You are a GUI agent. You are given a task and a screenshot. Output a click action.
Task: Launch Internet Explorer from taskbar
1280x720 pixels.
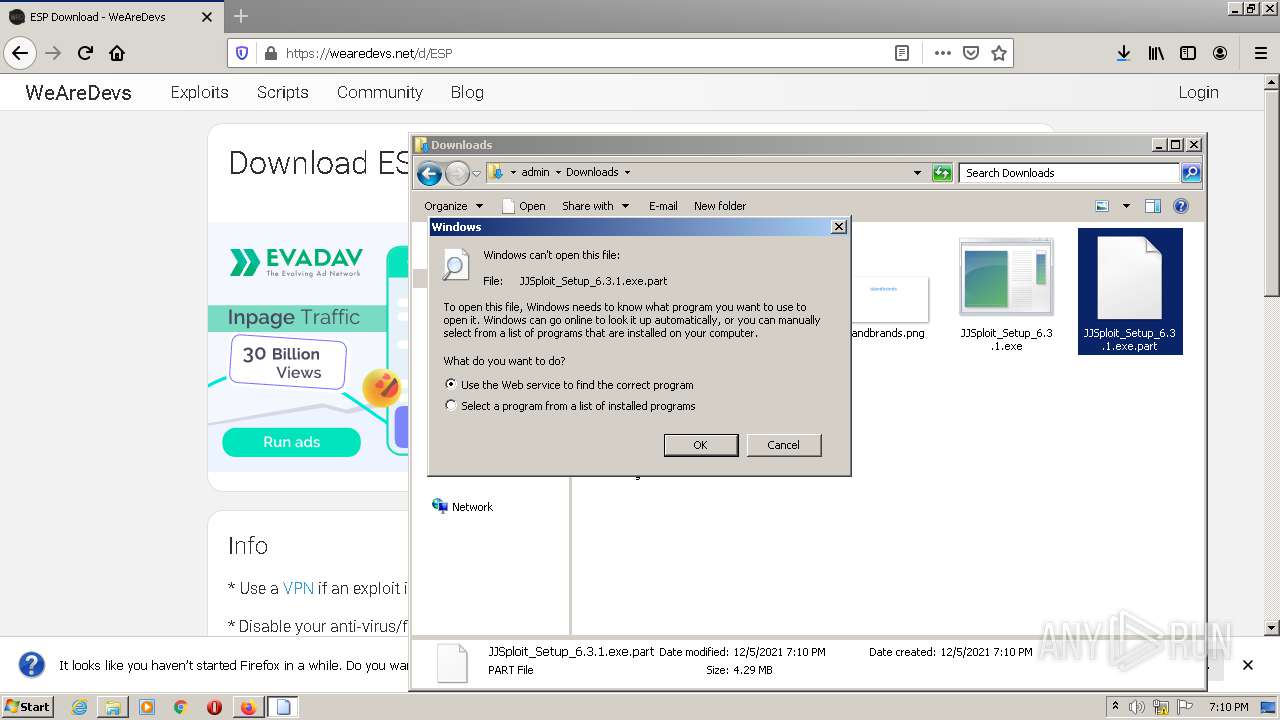tap(79, 707)
